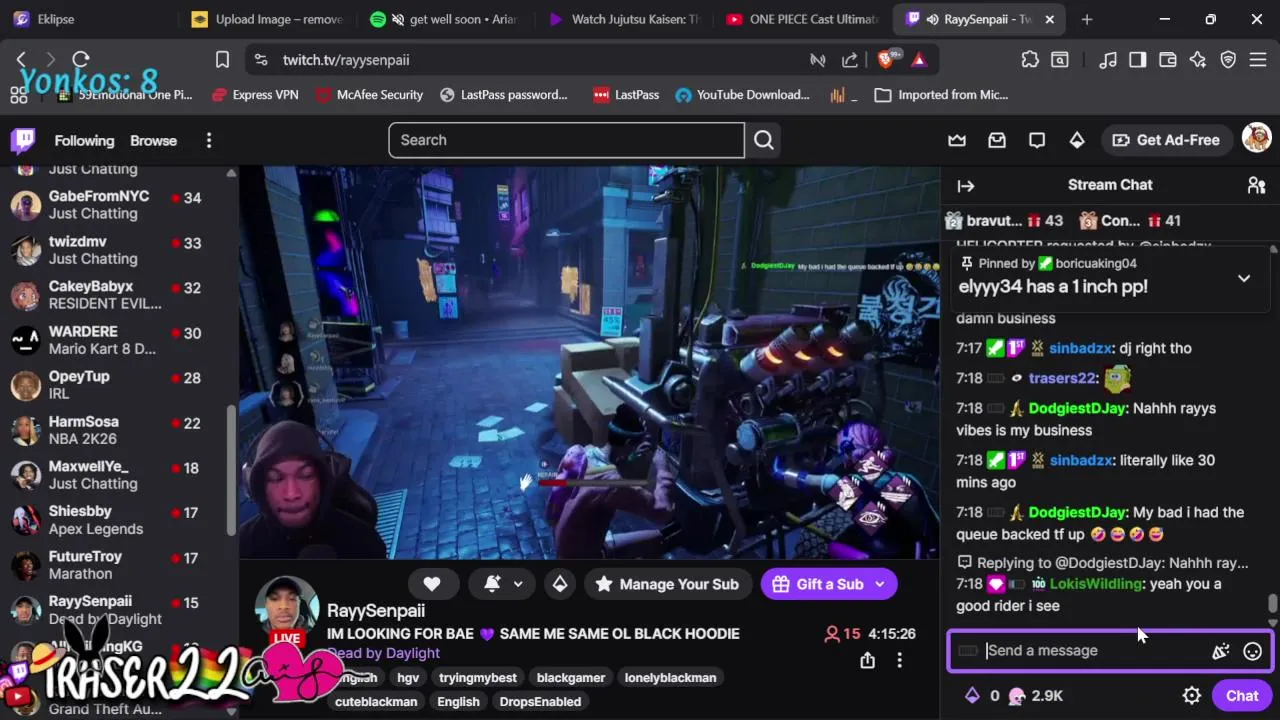Open the chat Community users icon
This screenshot has height=720, width=1280.
click(x=1256, y=185)
